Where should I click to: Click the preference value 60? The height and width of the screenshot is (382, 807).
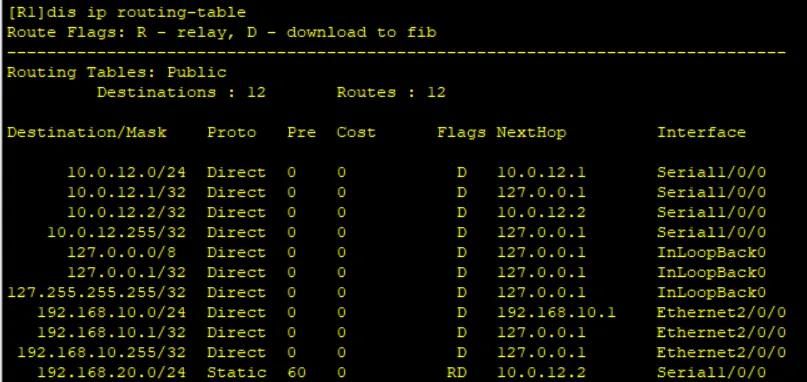coord(296,372)
